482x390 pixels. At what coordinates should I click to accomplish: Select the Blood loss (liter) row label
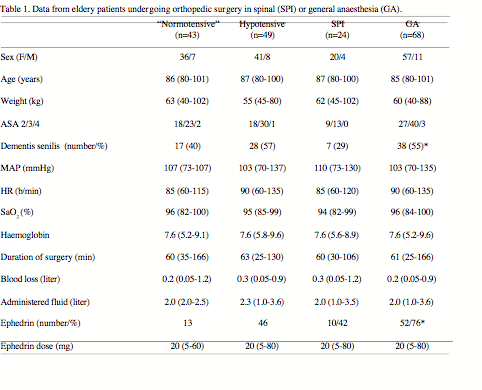[30, 279]
